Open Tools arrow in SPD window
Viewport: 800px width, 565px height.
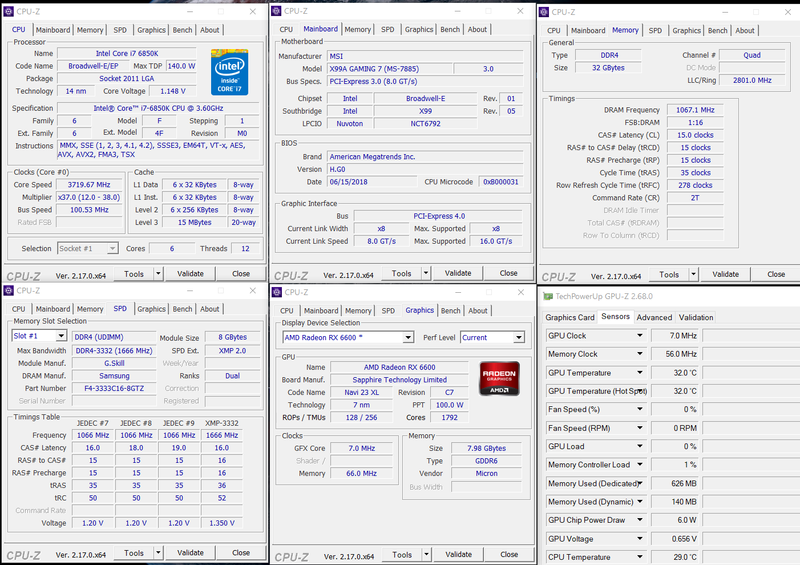[158, 553]
